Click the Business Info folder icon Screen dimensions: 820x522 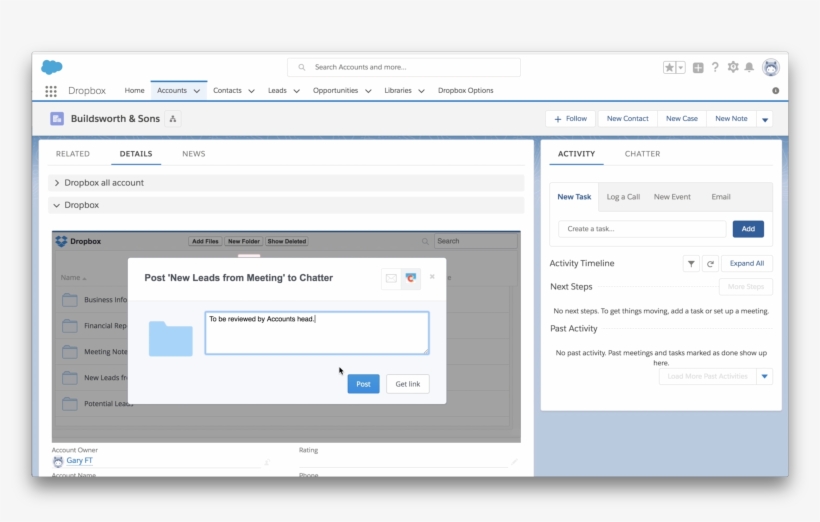pos(70,300)
